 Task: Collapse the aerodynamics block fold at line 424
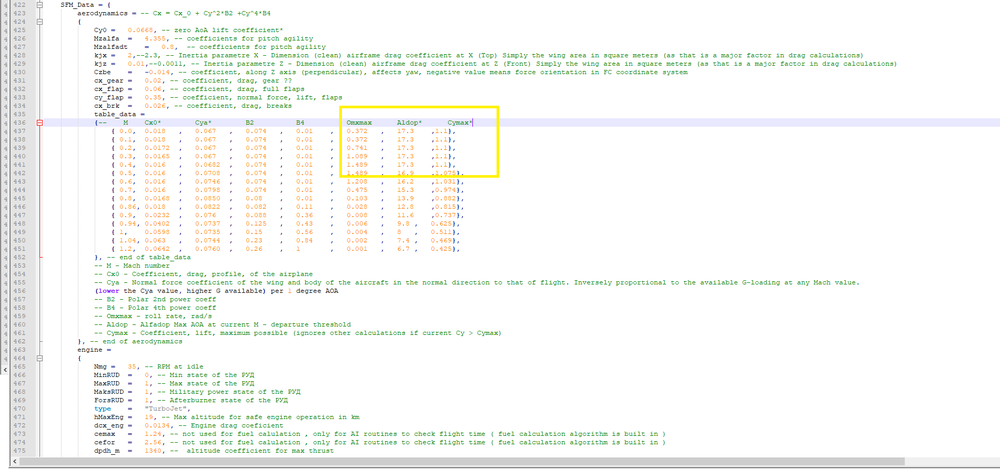[x=40, y=21]
